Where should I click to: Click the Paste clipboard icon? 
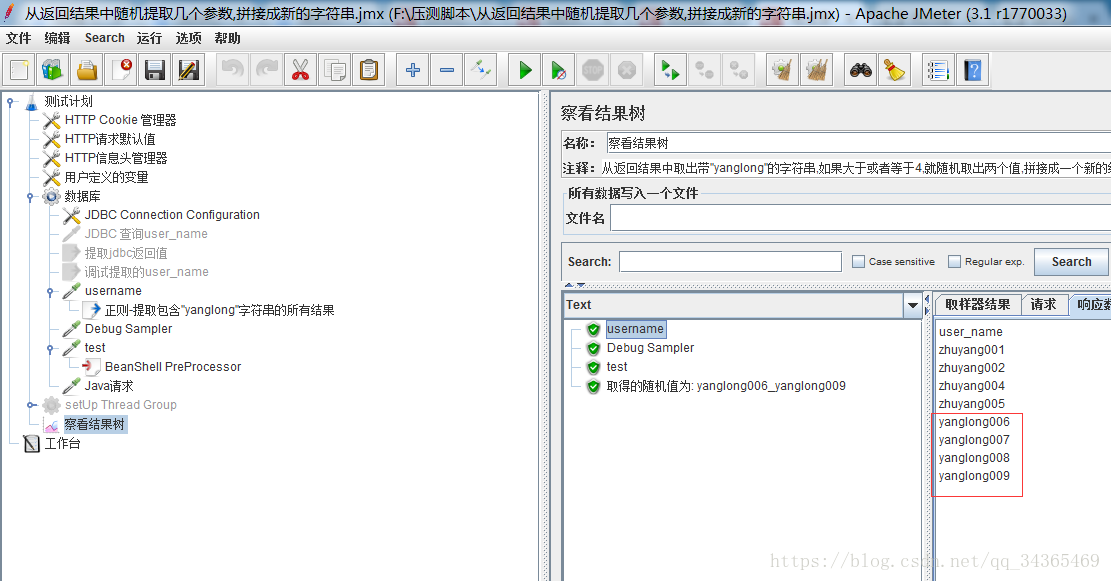coord(368,70)
